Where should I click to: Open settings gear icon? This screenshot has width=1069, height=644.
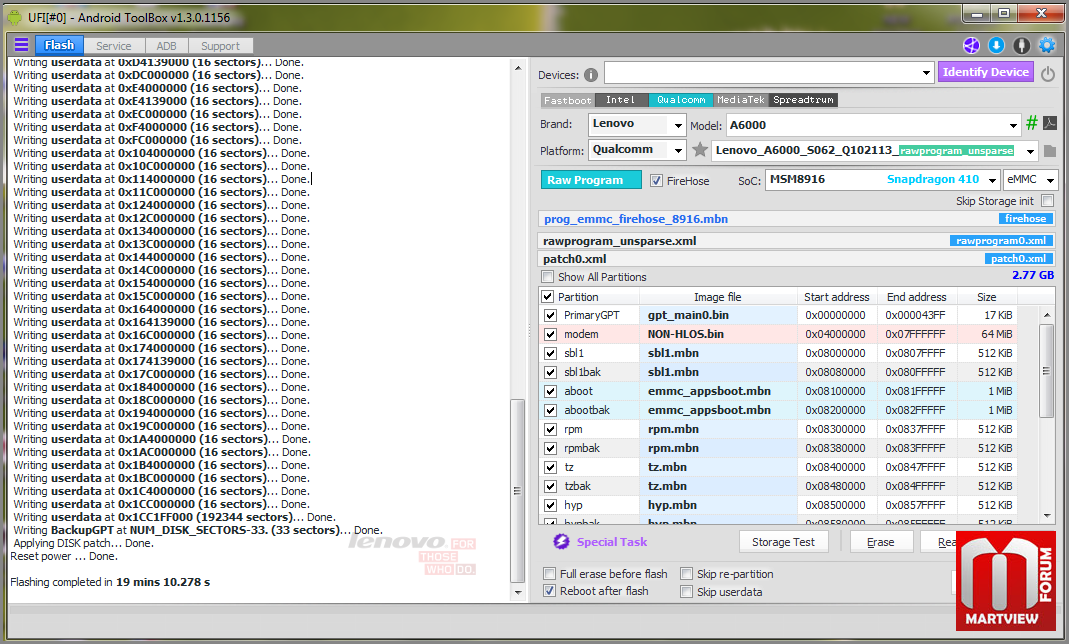(1047, 45)
